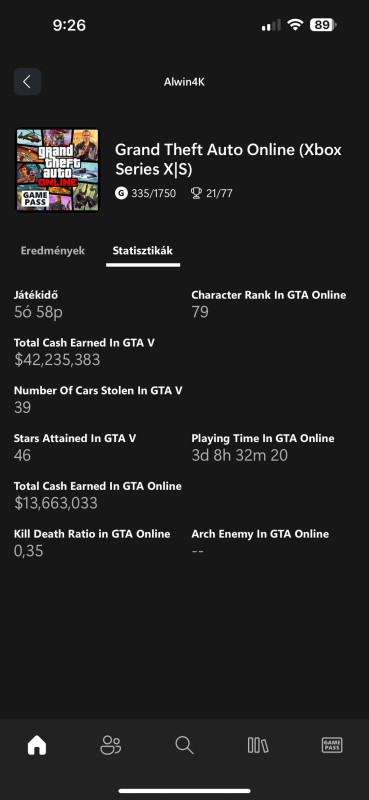Image resolution: width=369 pixels, height=800 pixels.
Task: Tap the Gamerscore G icon
Action: (121, 193)
